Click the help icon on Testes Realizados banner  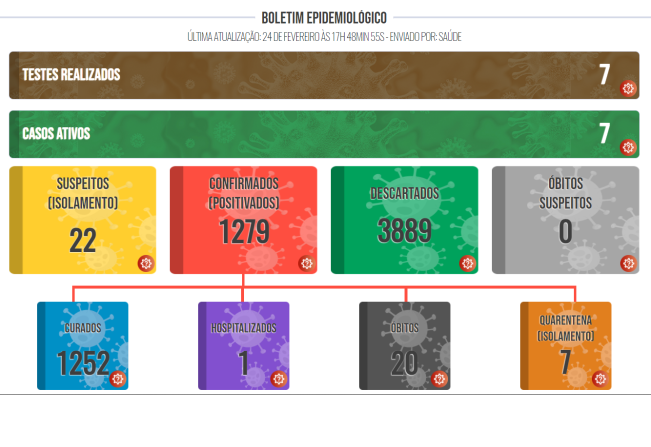coord(628,88)
